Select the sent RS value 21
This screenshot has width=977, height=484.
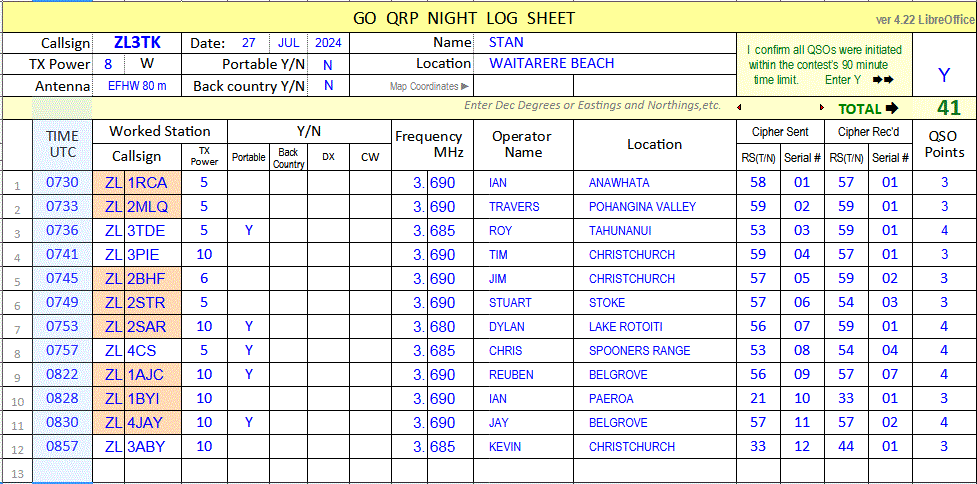click(x=758, y=399)
